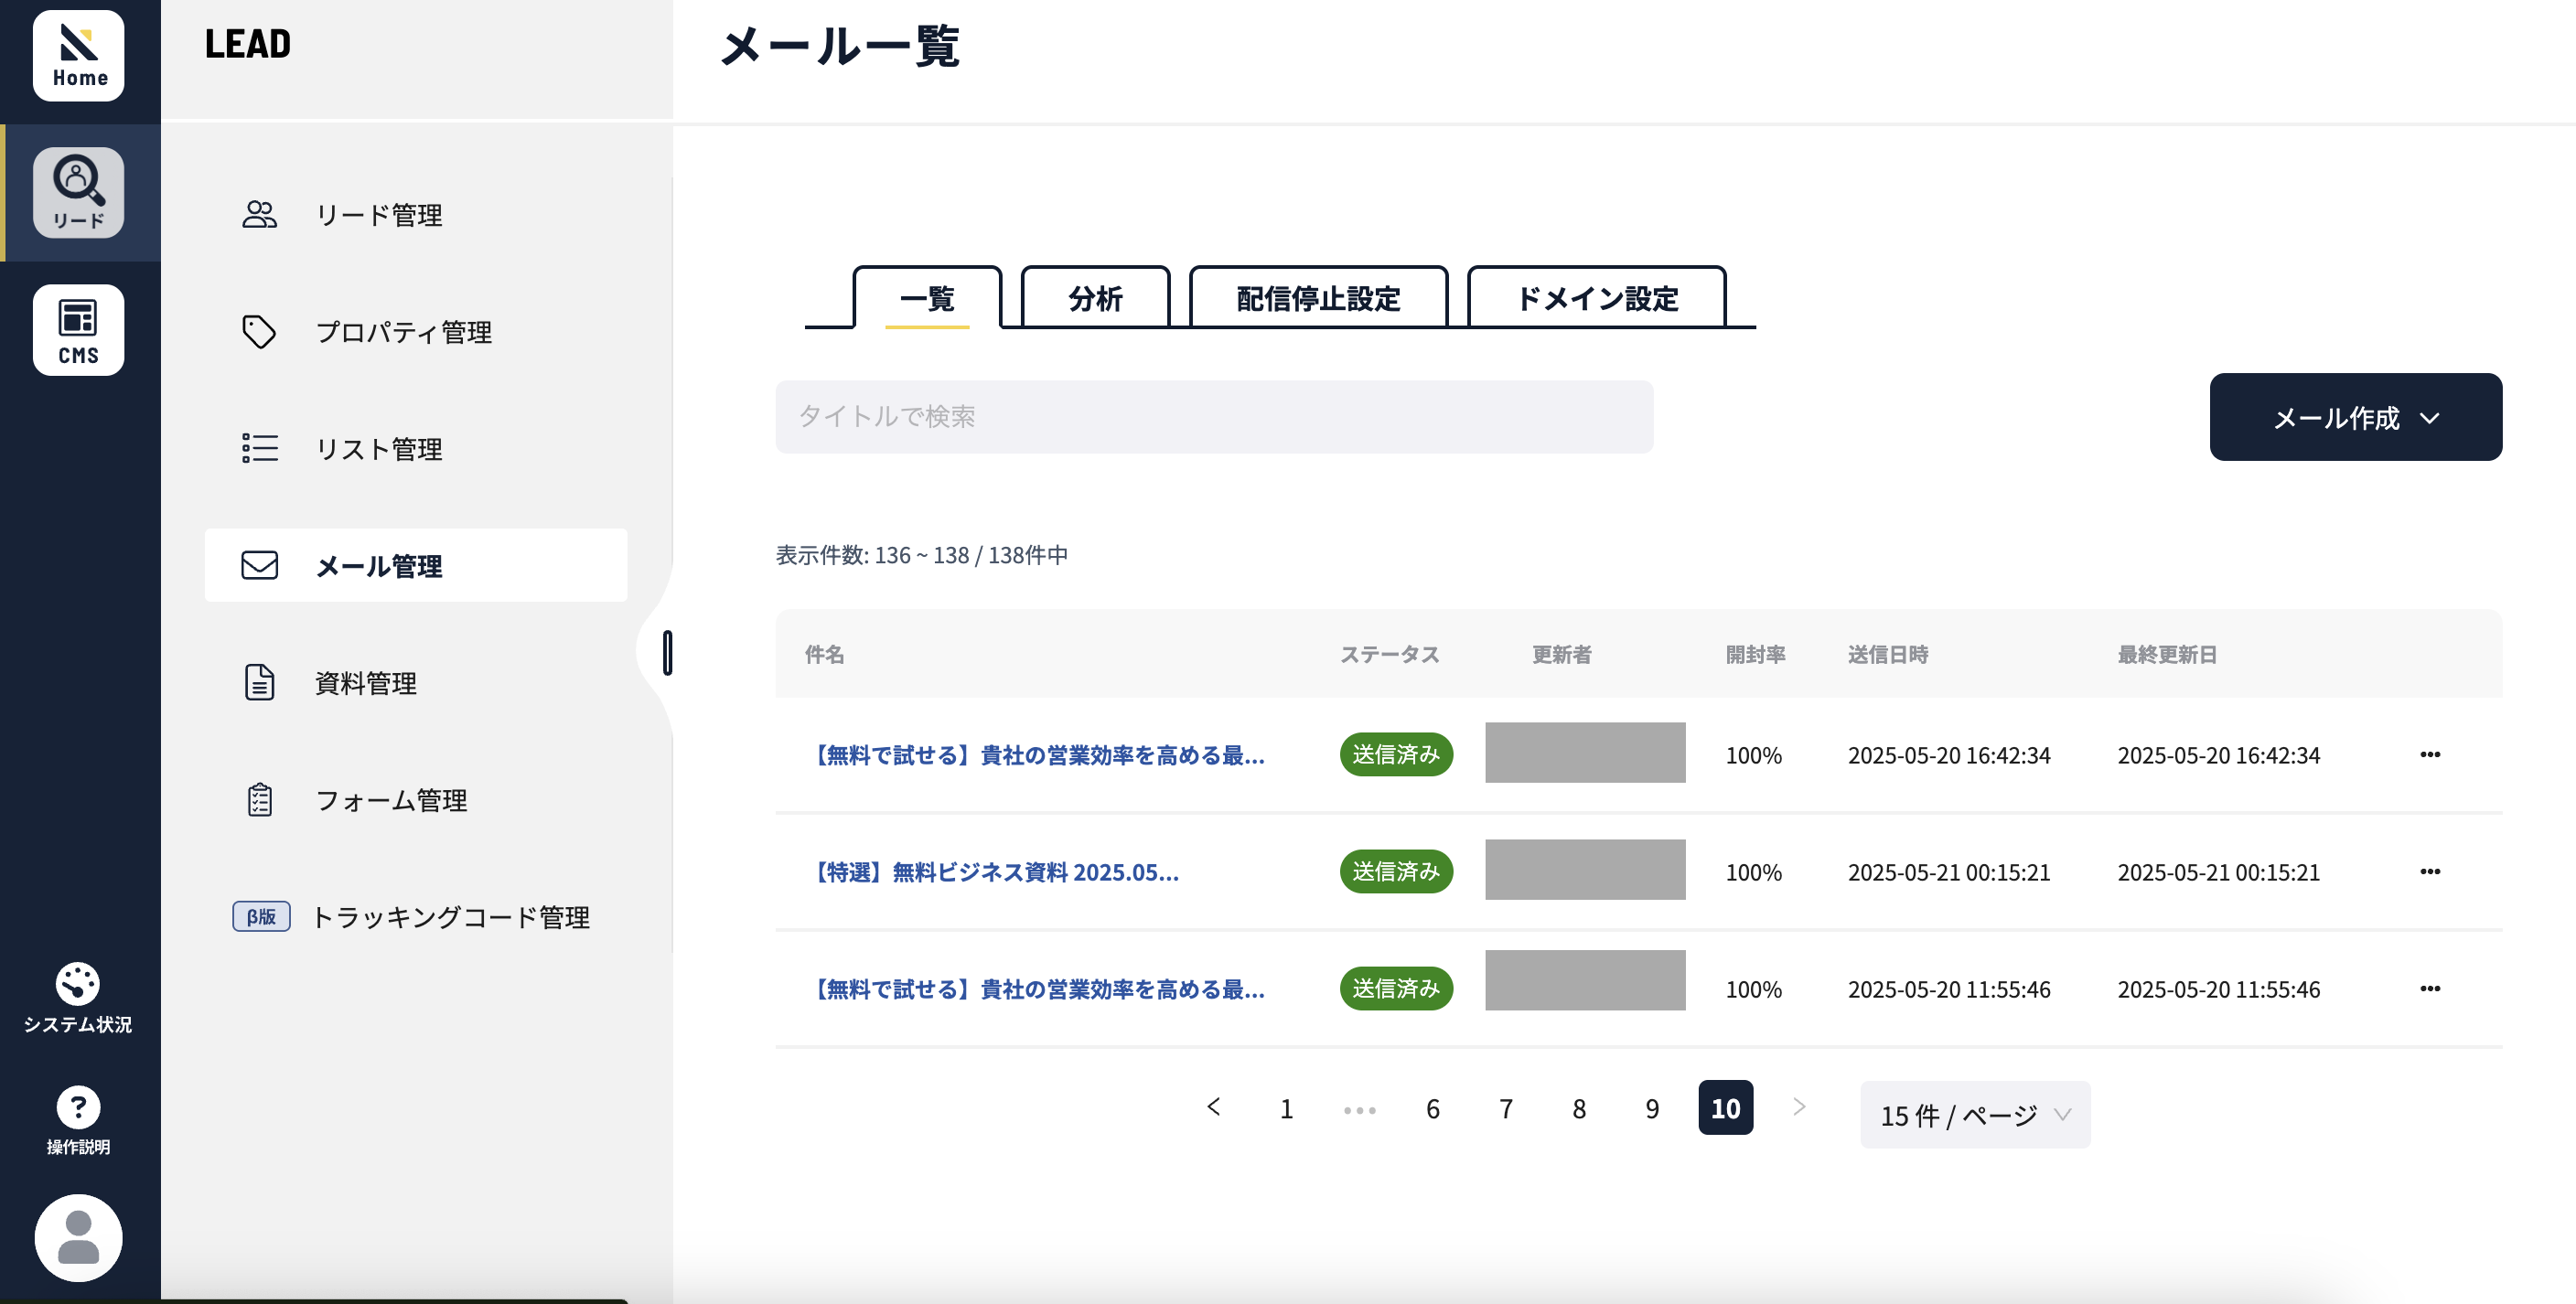
Task: Select current page 10 button
Action: click(1726, 1108)
